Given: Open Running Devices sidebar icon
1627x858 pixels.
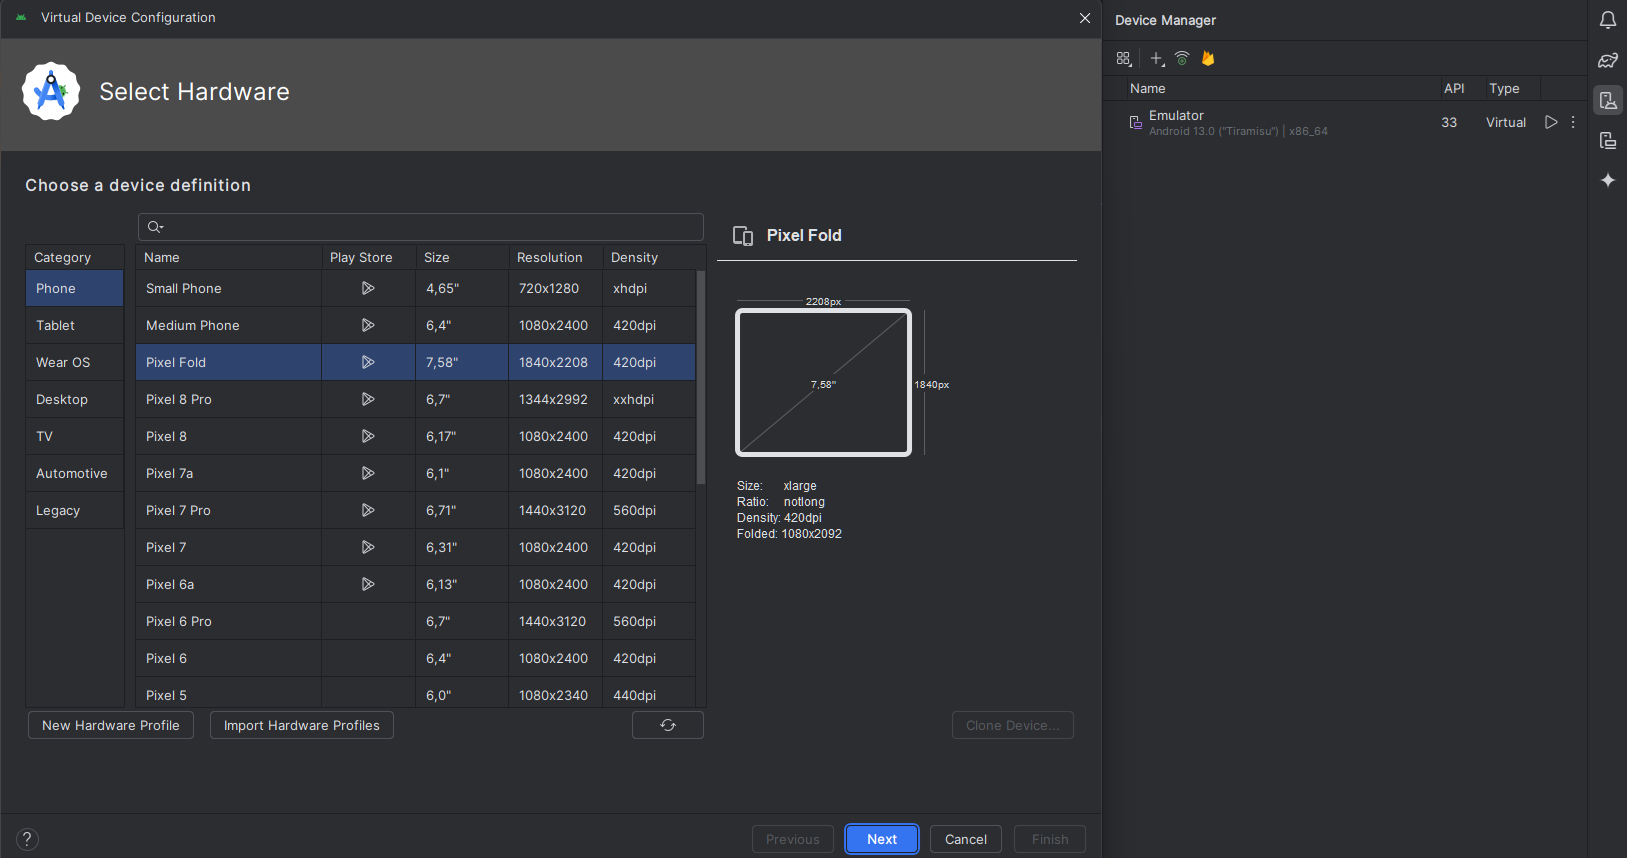Looking at the screenshot, I should pyautogui.click(x=1608, y=140).
